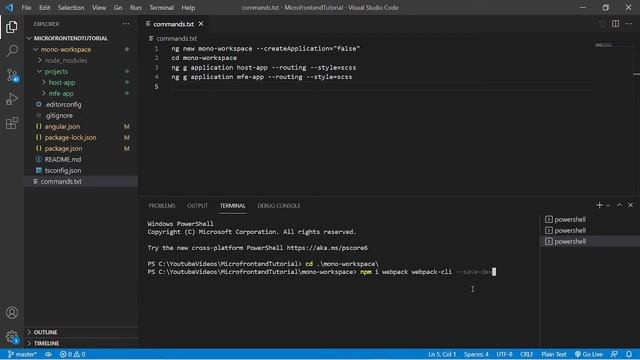The image size is (640, 360).
Task: Open the Help menu
Action: point(188,7)
